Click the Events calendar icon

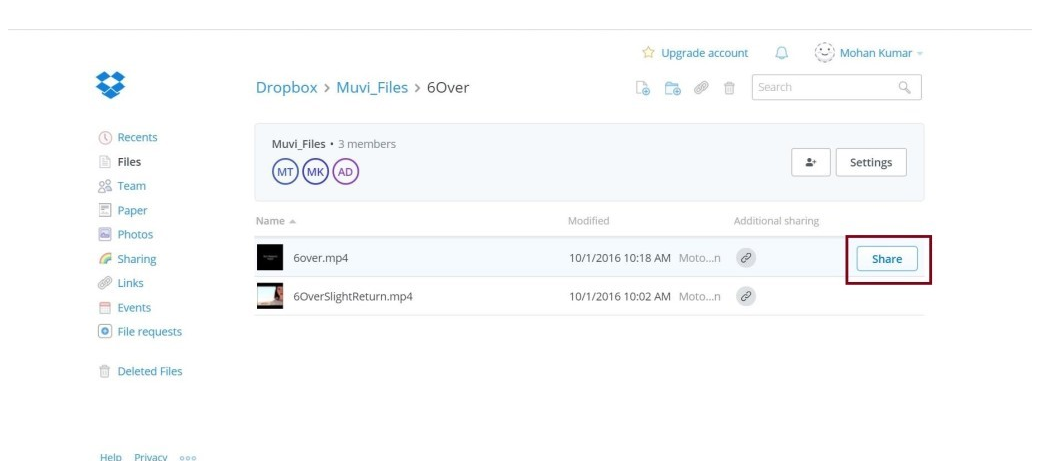[105, 308]
